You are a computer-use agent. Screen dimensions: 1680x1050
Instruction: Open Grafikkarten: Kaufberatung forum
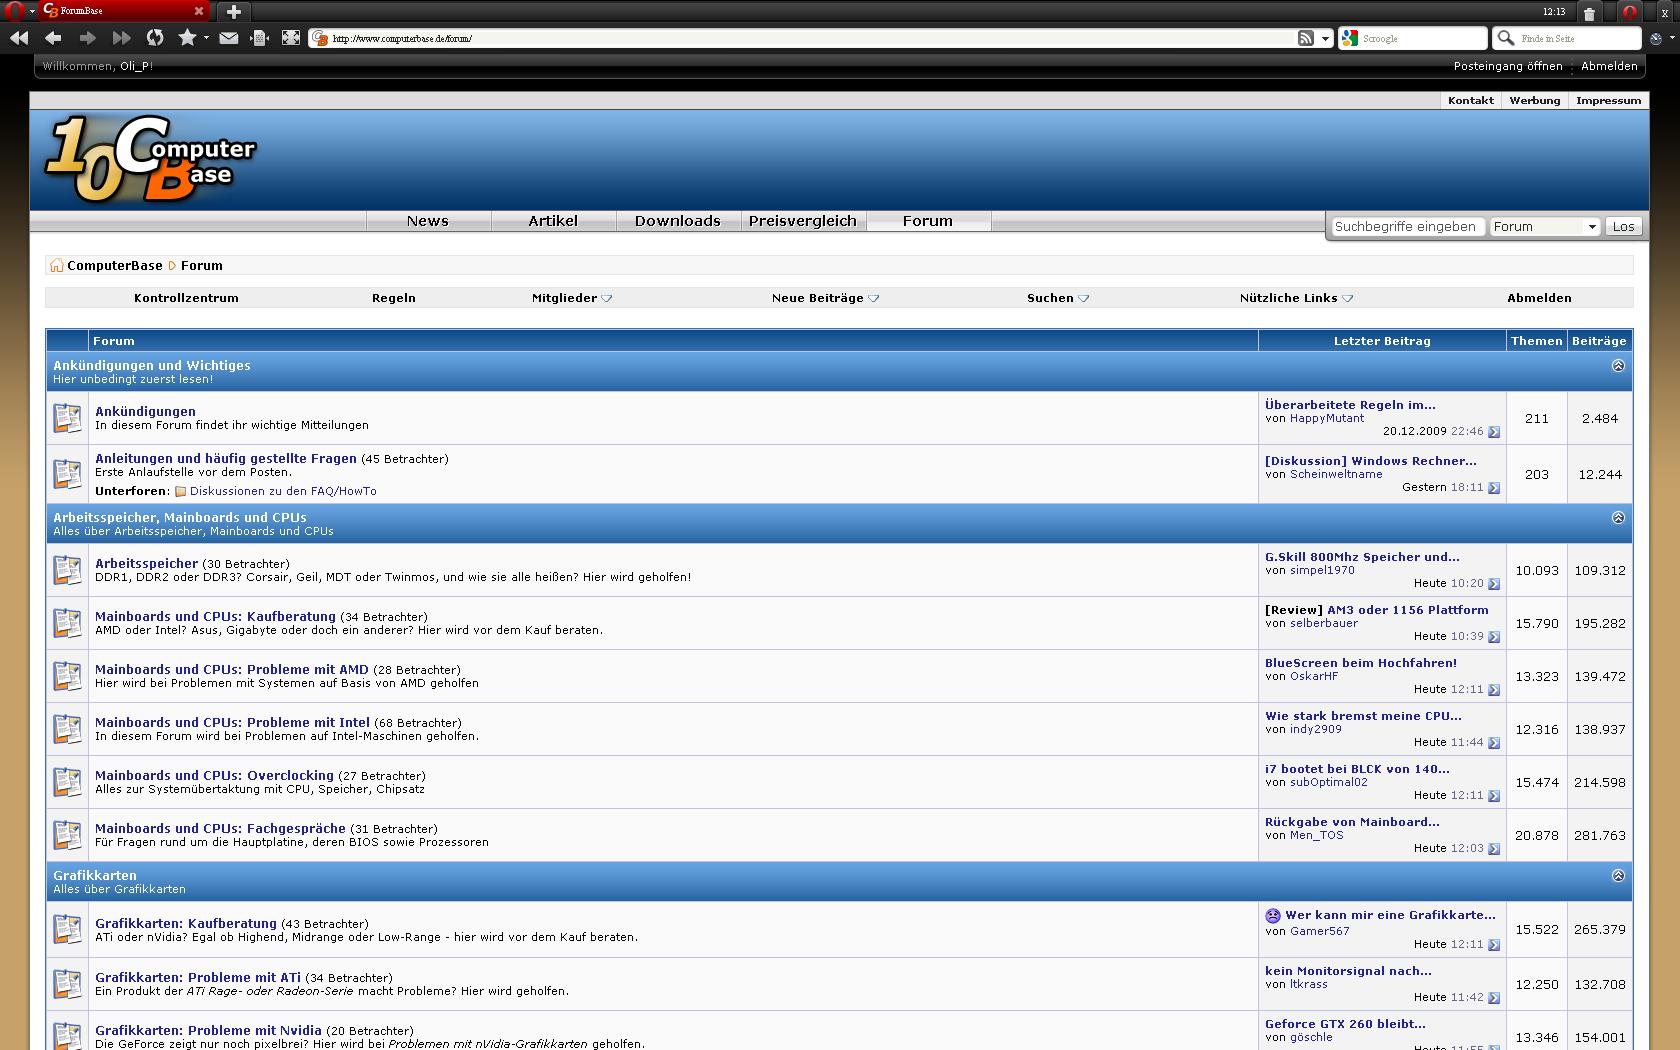(186, 923)
